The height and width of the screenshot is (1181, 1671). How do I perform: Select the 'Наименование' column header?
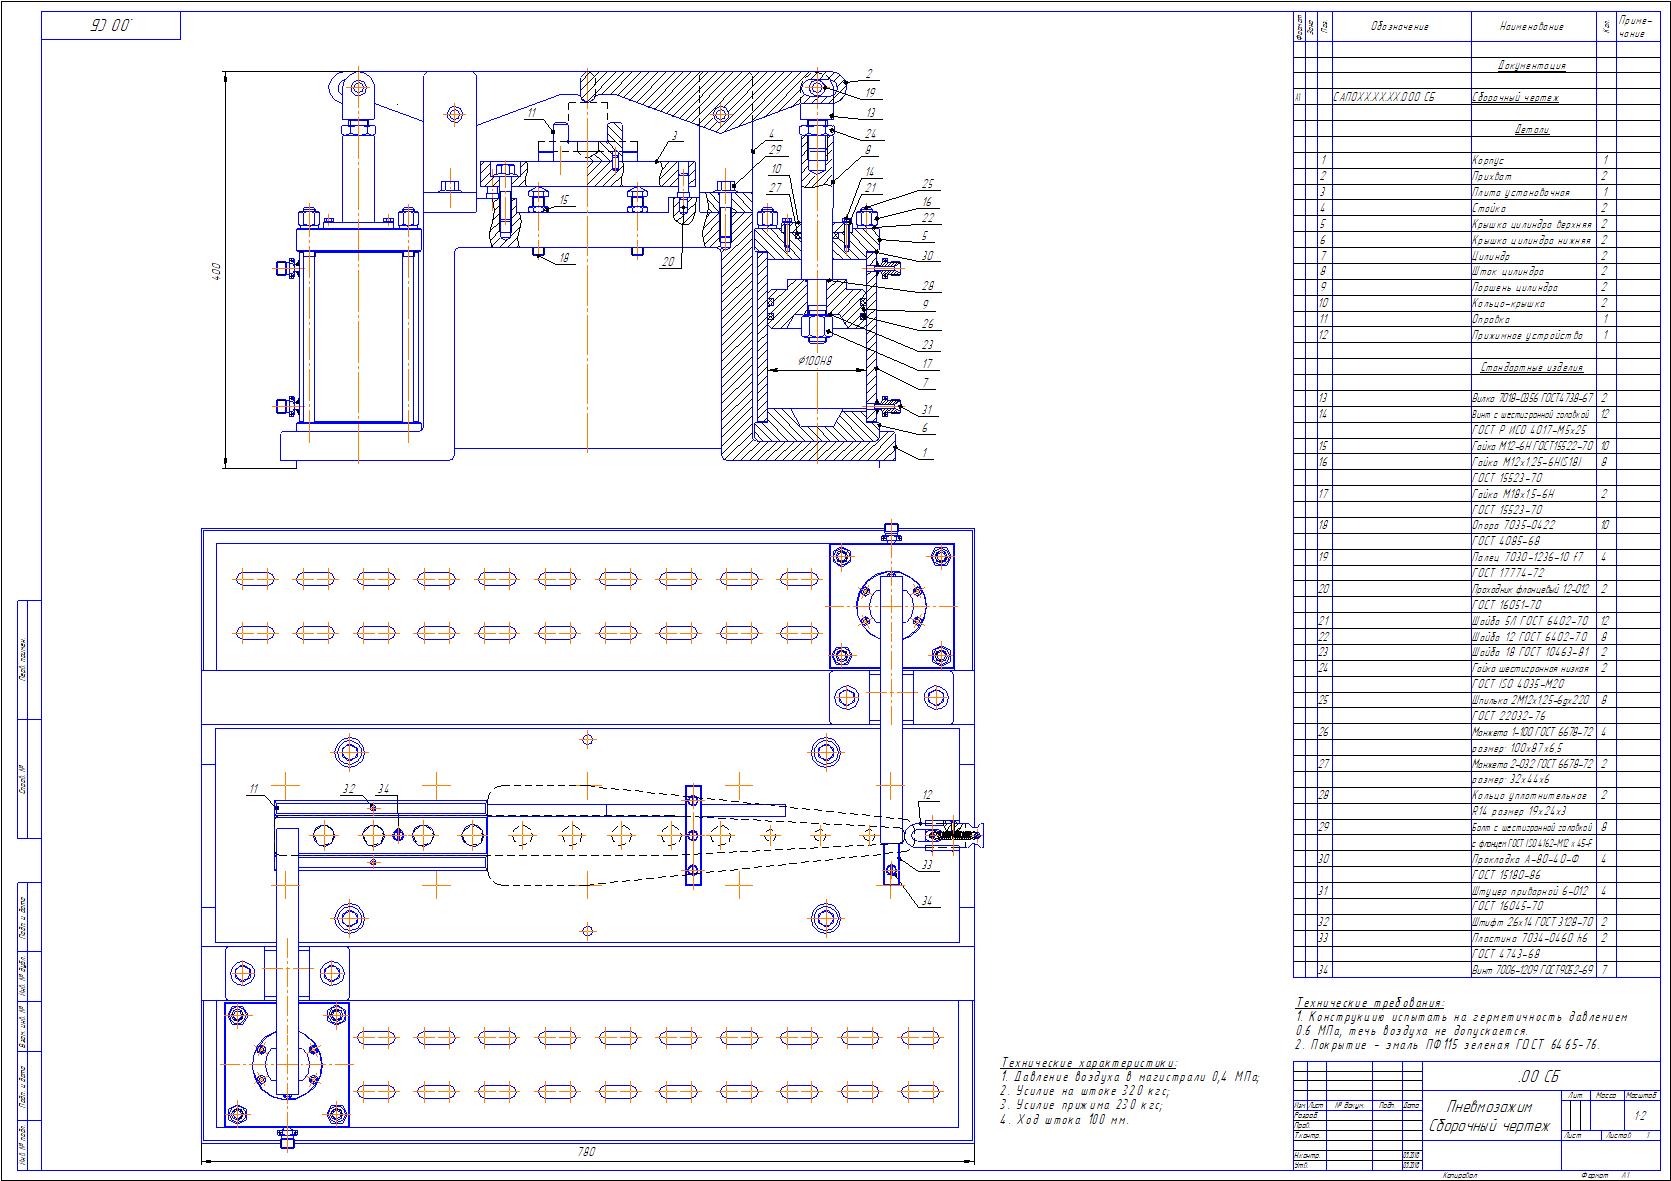[1531, 27]
